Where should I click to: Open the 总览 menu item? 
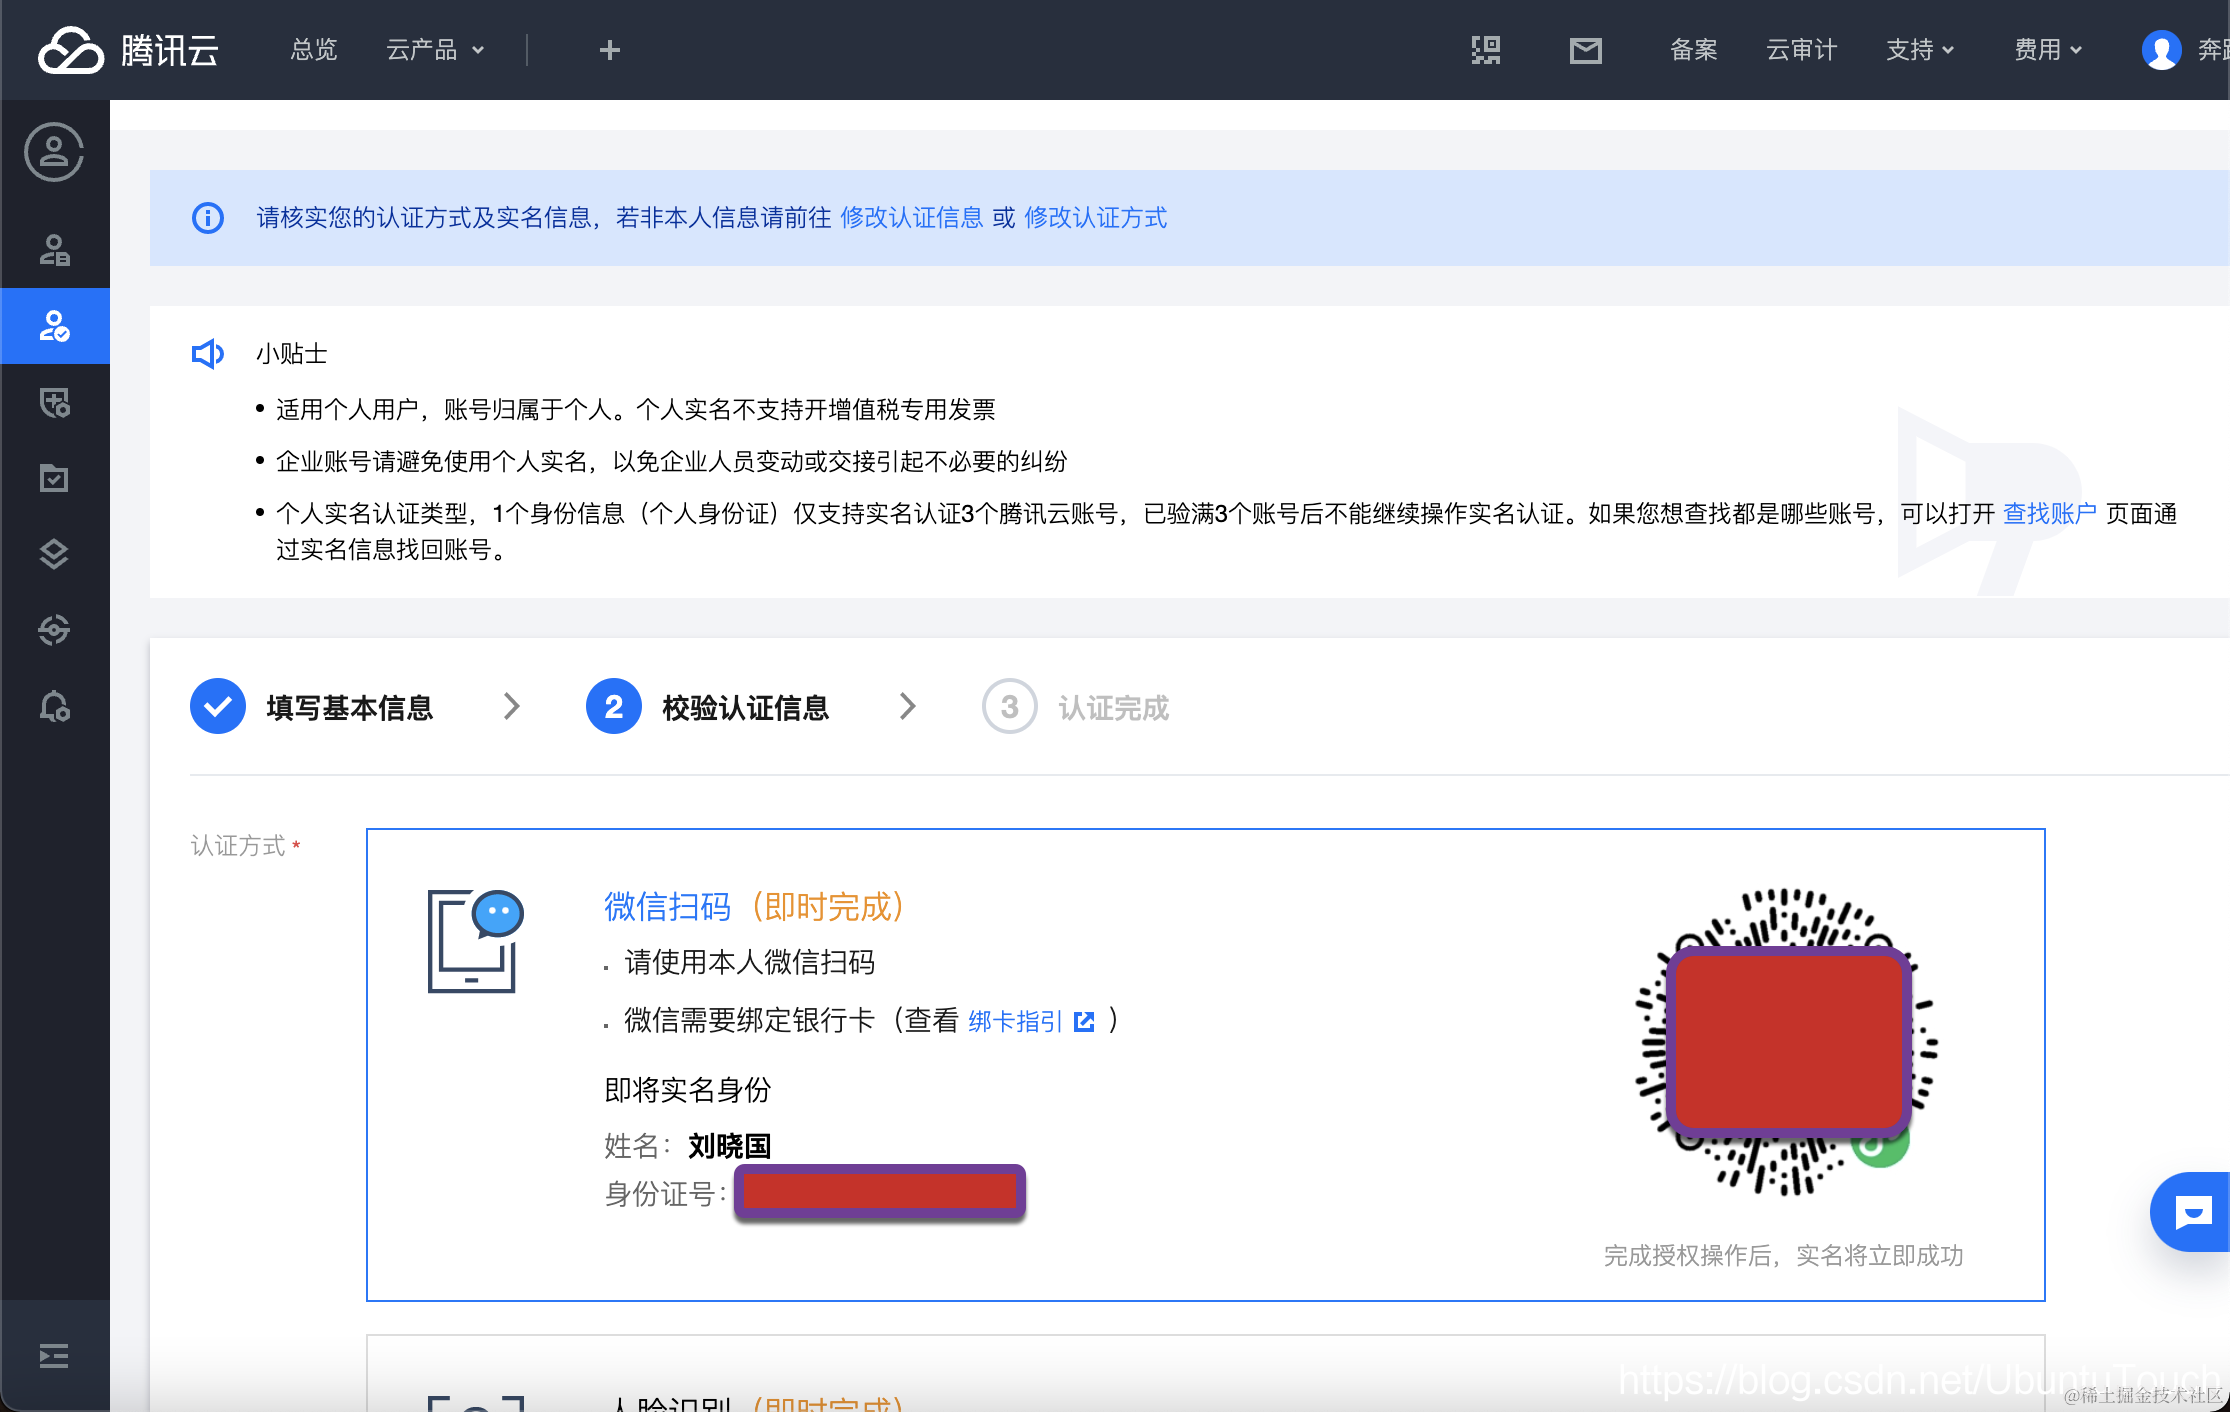click(x=313, y=50)
